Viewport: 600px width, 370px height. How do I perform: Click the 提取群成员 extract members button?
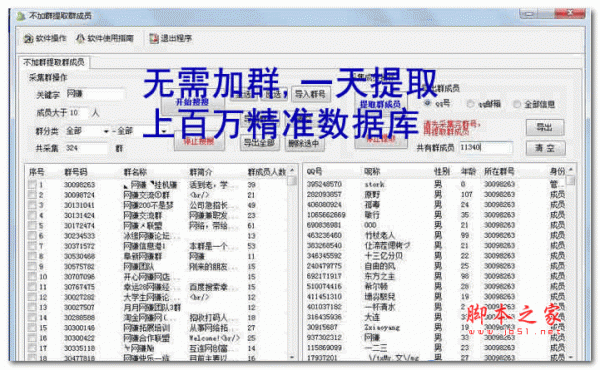[x=380, y=104]
